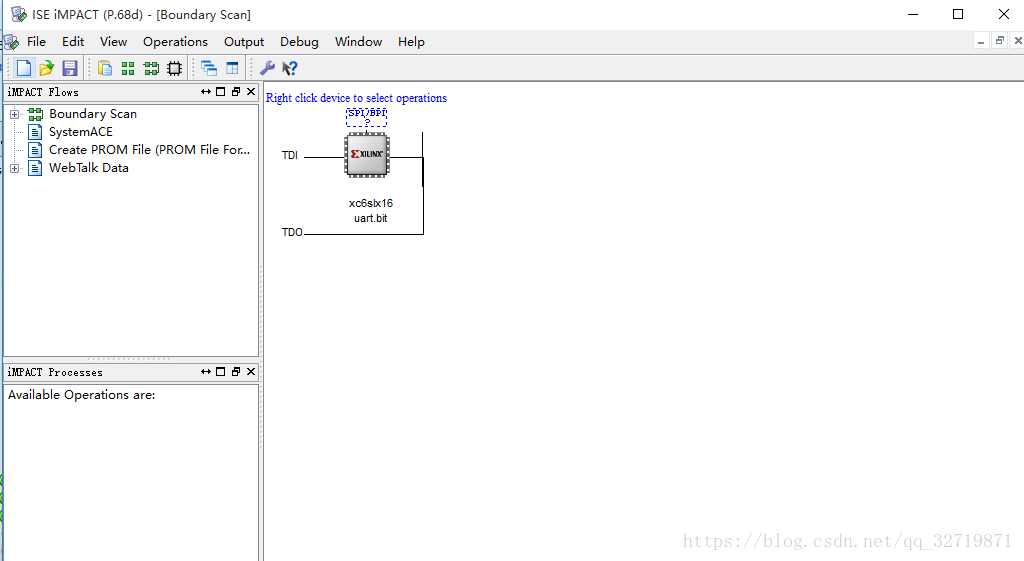Screen dimensions: 1024x561
Task: Select WebTalk Data flow item
Action: [x=89, y=168]
